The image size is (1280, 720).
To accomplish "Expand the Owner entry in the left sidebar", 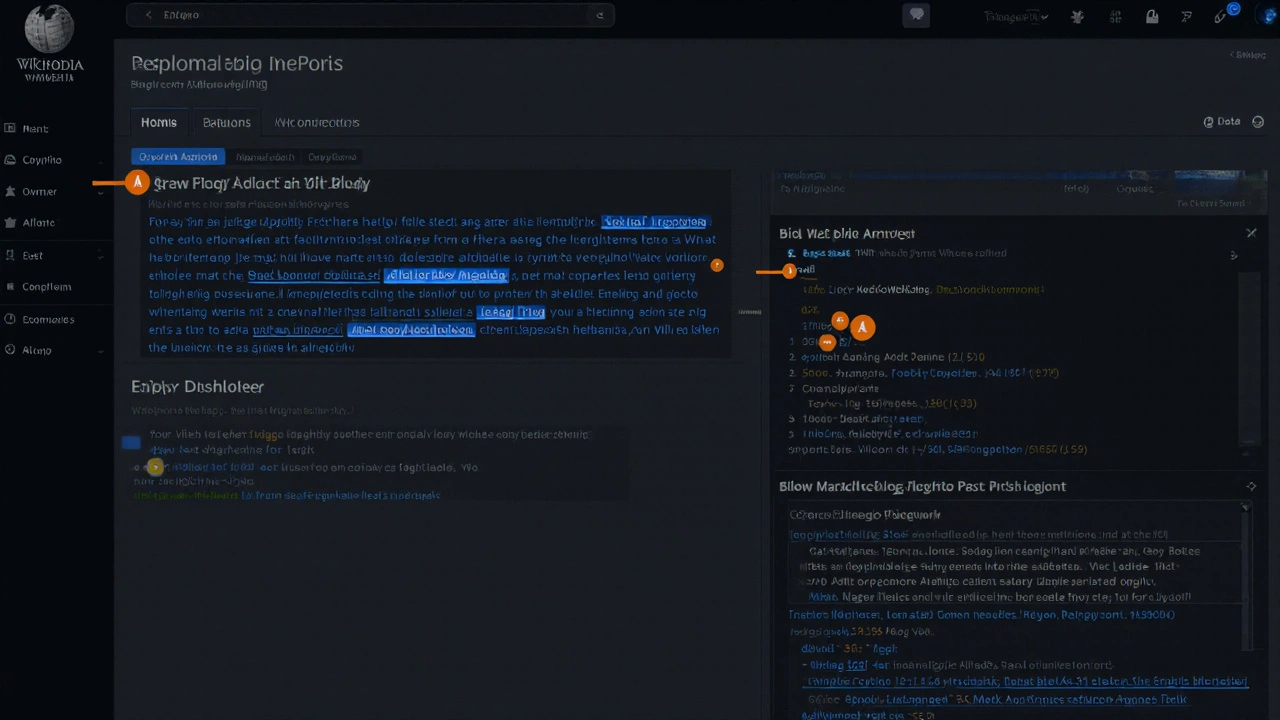I will tap(100, 191).
